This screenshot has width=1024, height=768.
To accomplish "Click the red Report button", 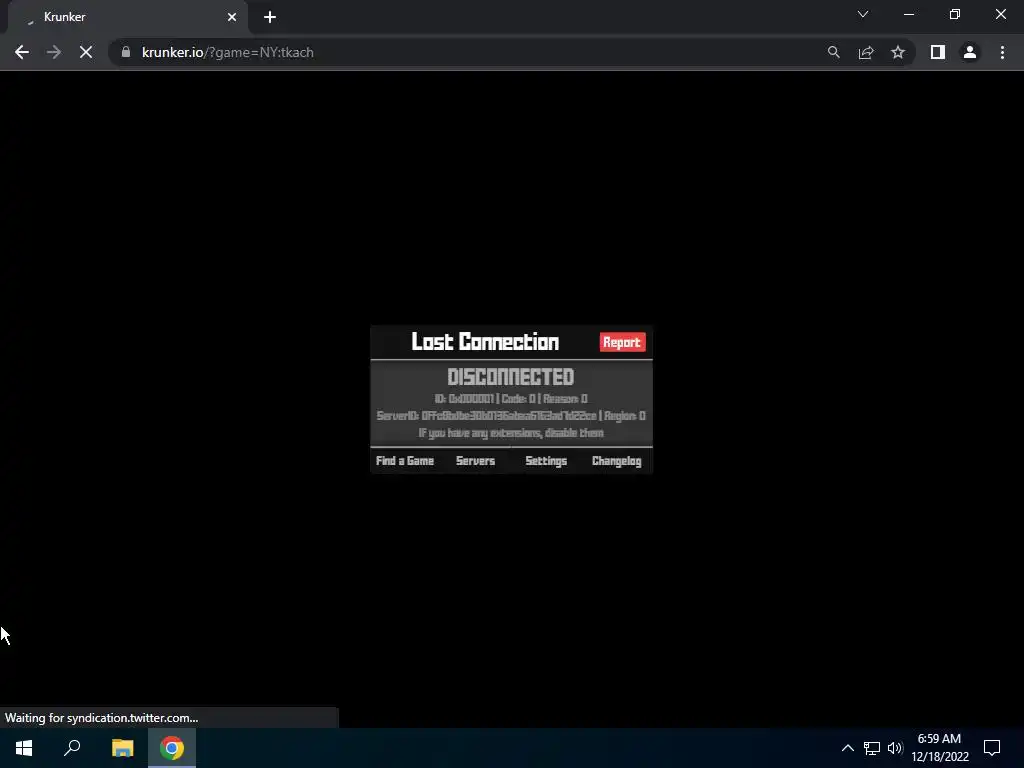I will click(x=622, y=342).
